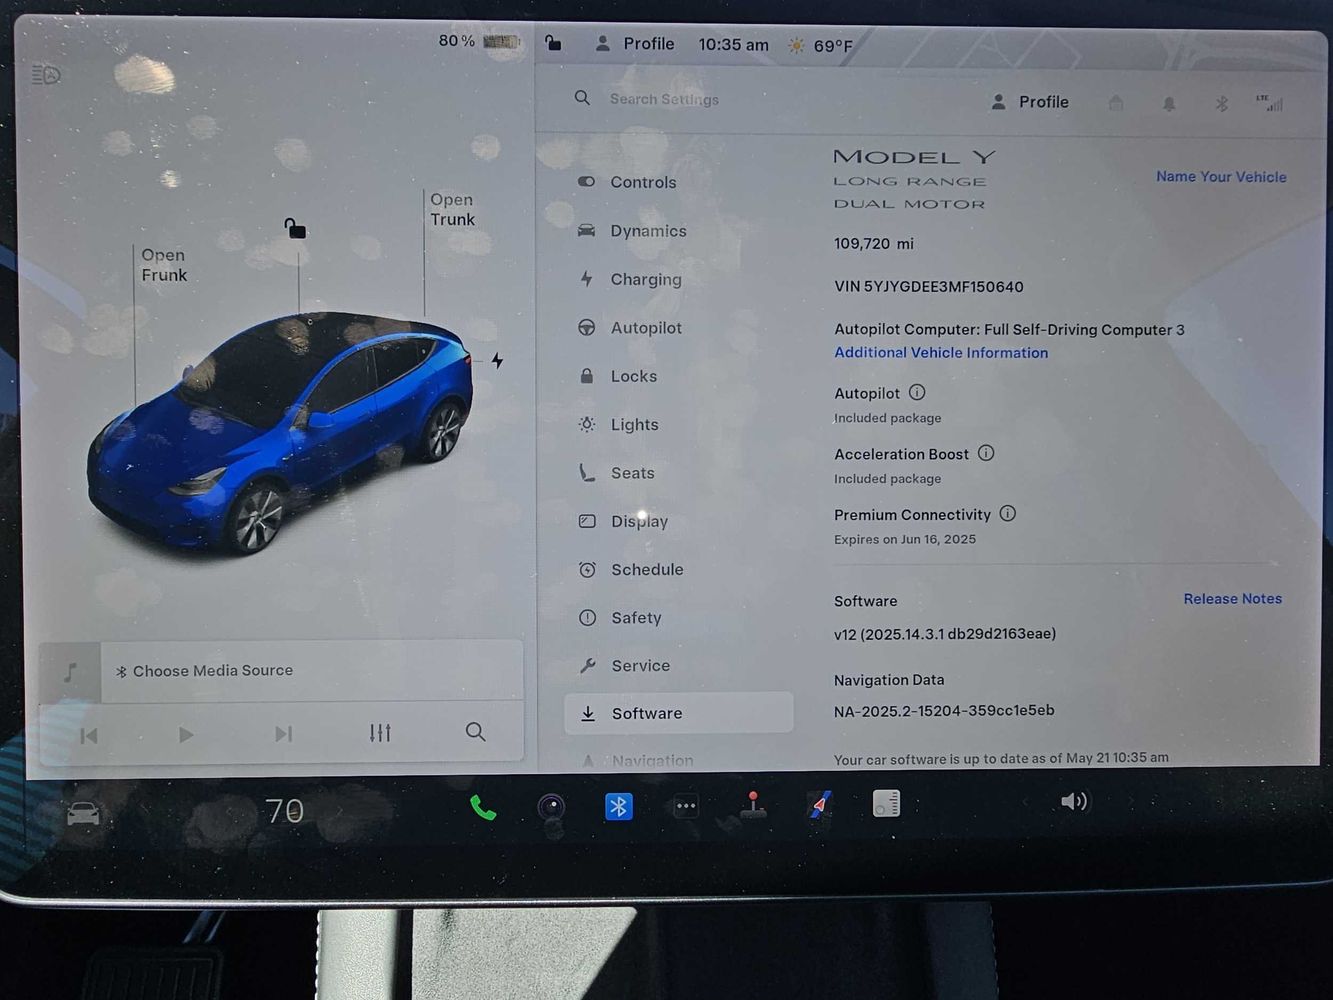Image resolution: width=1333 pixels, height=1000 pixels.
Task: Tap the volume speaker icon
Action: [x=1073, y=801]
